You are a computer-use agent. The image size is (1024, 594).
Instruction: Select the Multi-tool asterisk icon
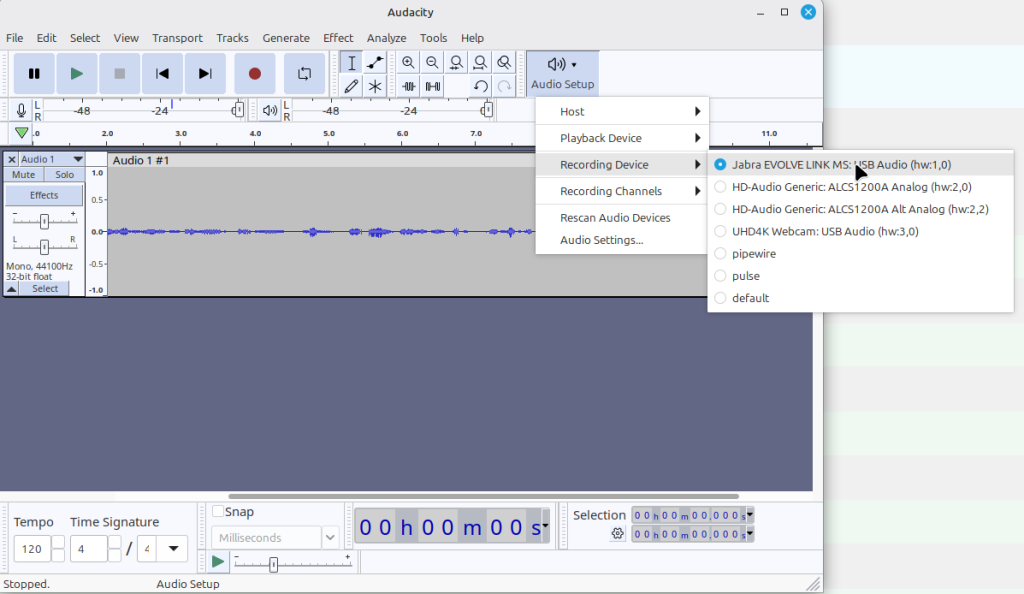point(375,86)
